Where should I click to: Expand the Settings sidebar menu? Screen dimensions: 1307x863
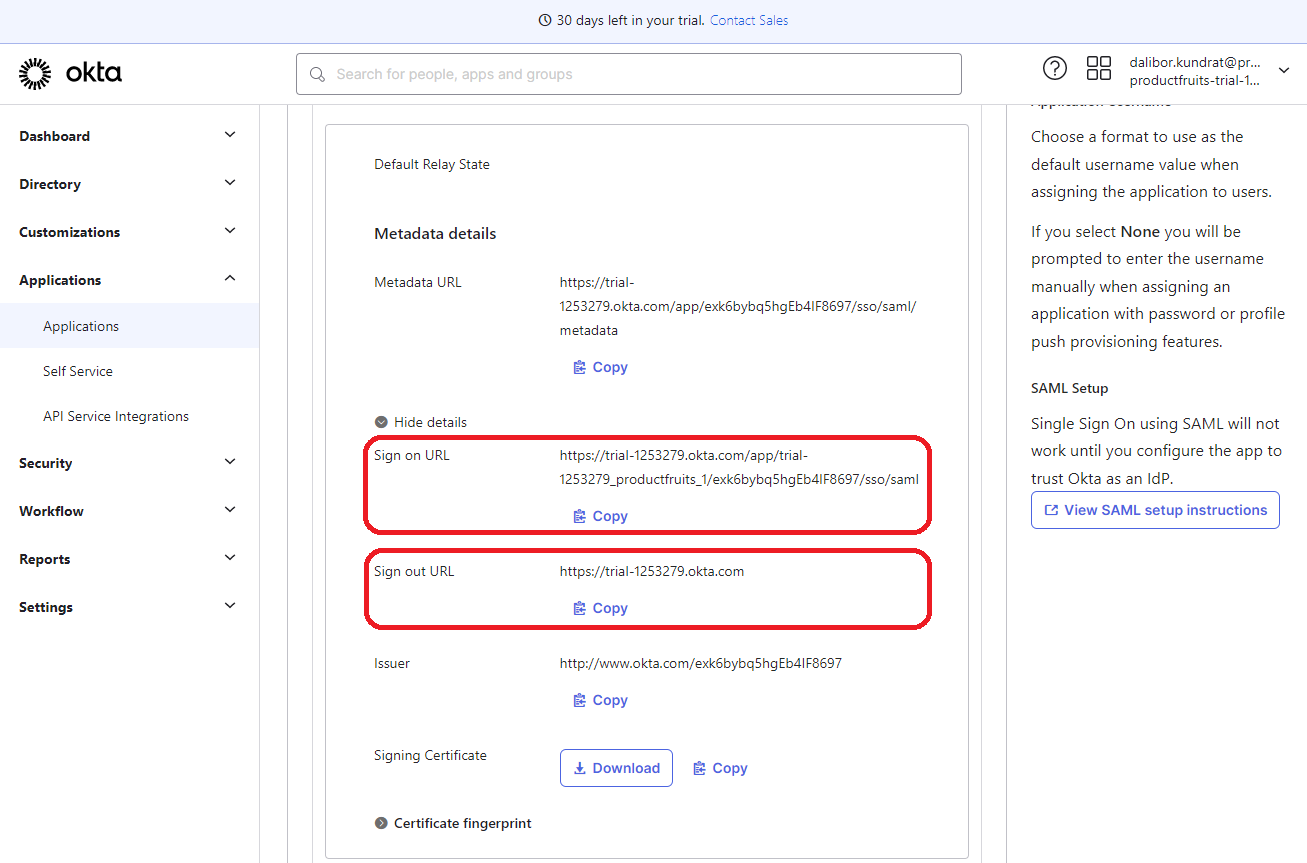(x=46, y=606)
